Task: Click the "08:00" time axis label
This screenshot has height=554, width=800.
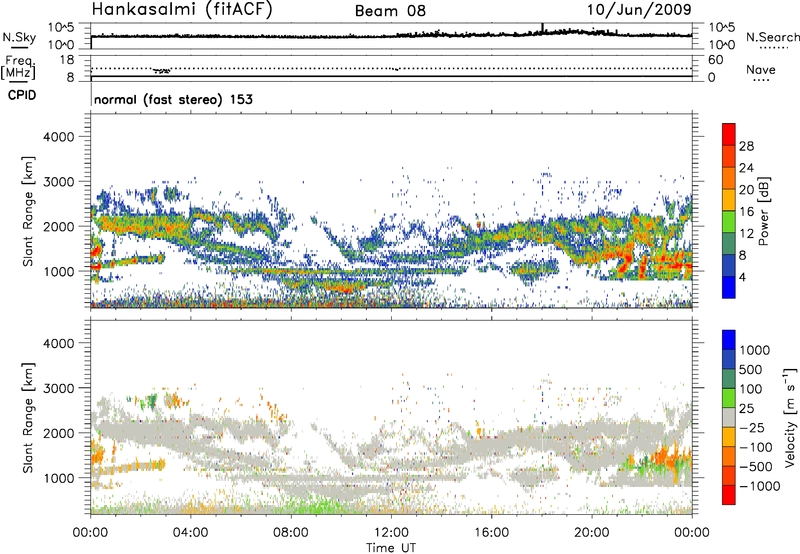Action: pyautogui.click(x=291, y=533)
